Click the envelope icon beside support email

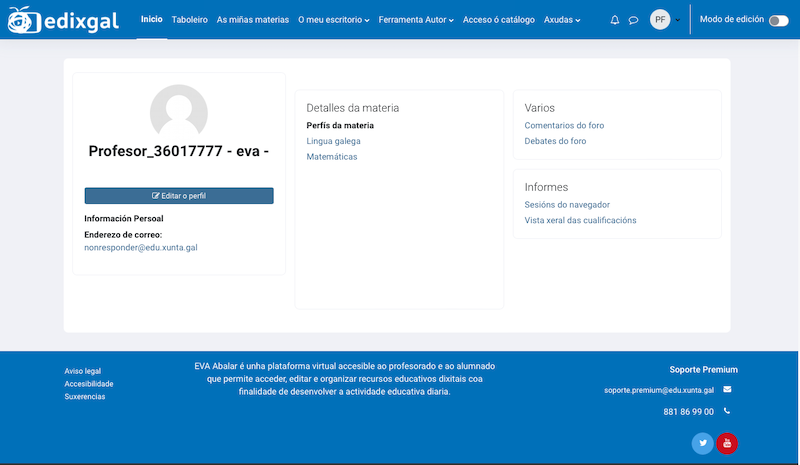point(727,389)
